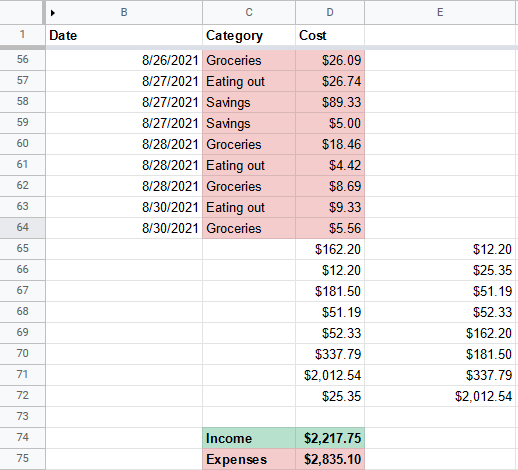Select column D header

click(x=330, y=12)
